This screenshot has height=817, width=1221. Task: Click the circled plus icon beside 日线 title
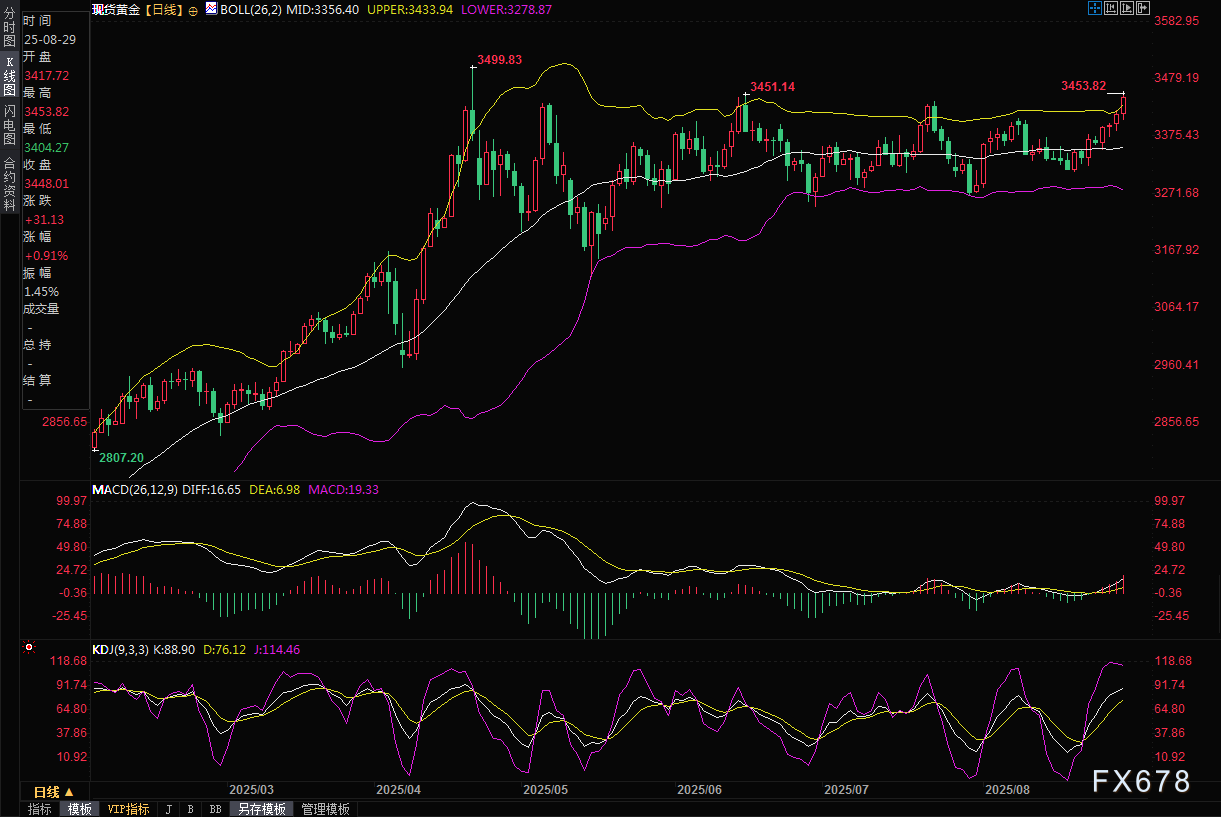click(193, 9)
